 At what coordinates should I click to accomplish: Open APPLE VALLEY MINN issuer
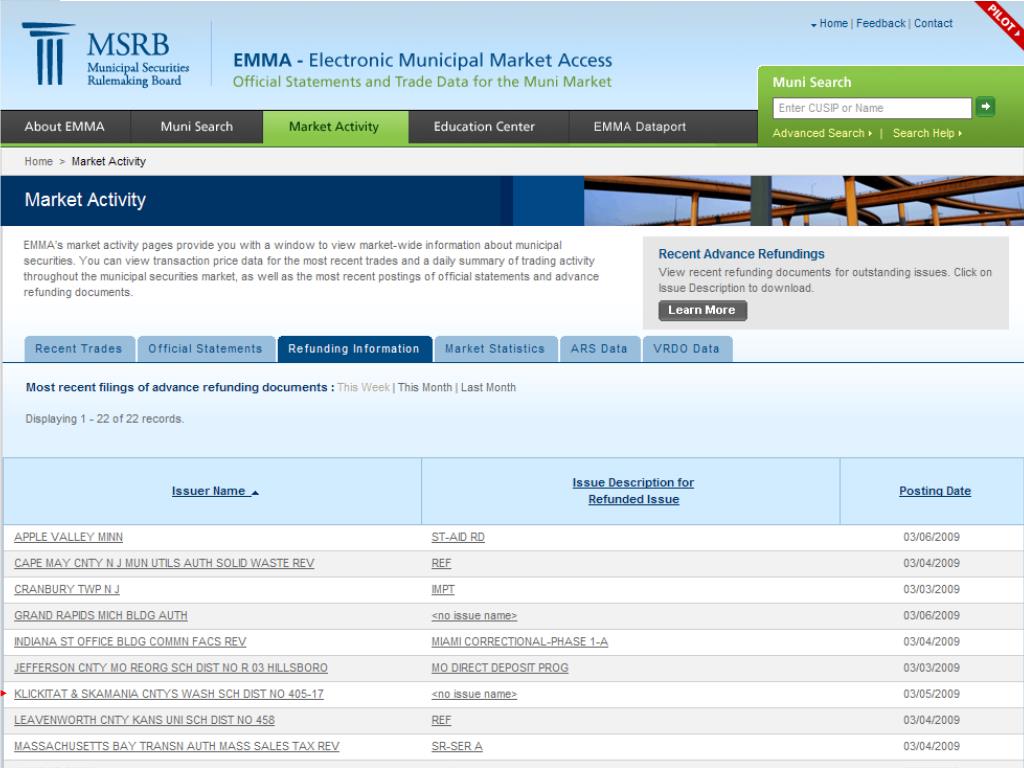[x=69, y=537]
